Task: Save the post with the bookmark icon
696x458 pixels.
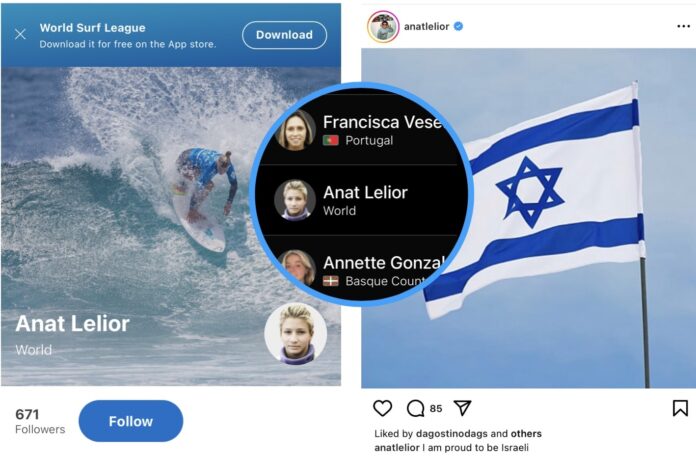Action: click(x=680, y=408)
